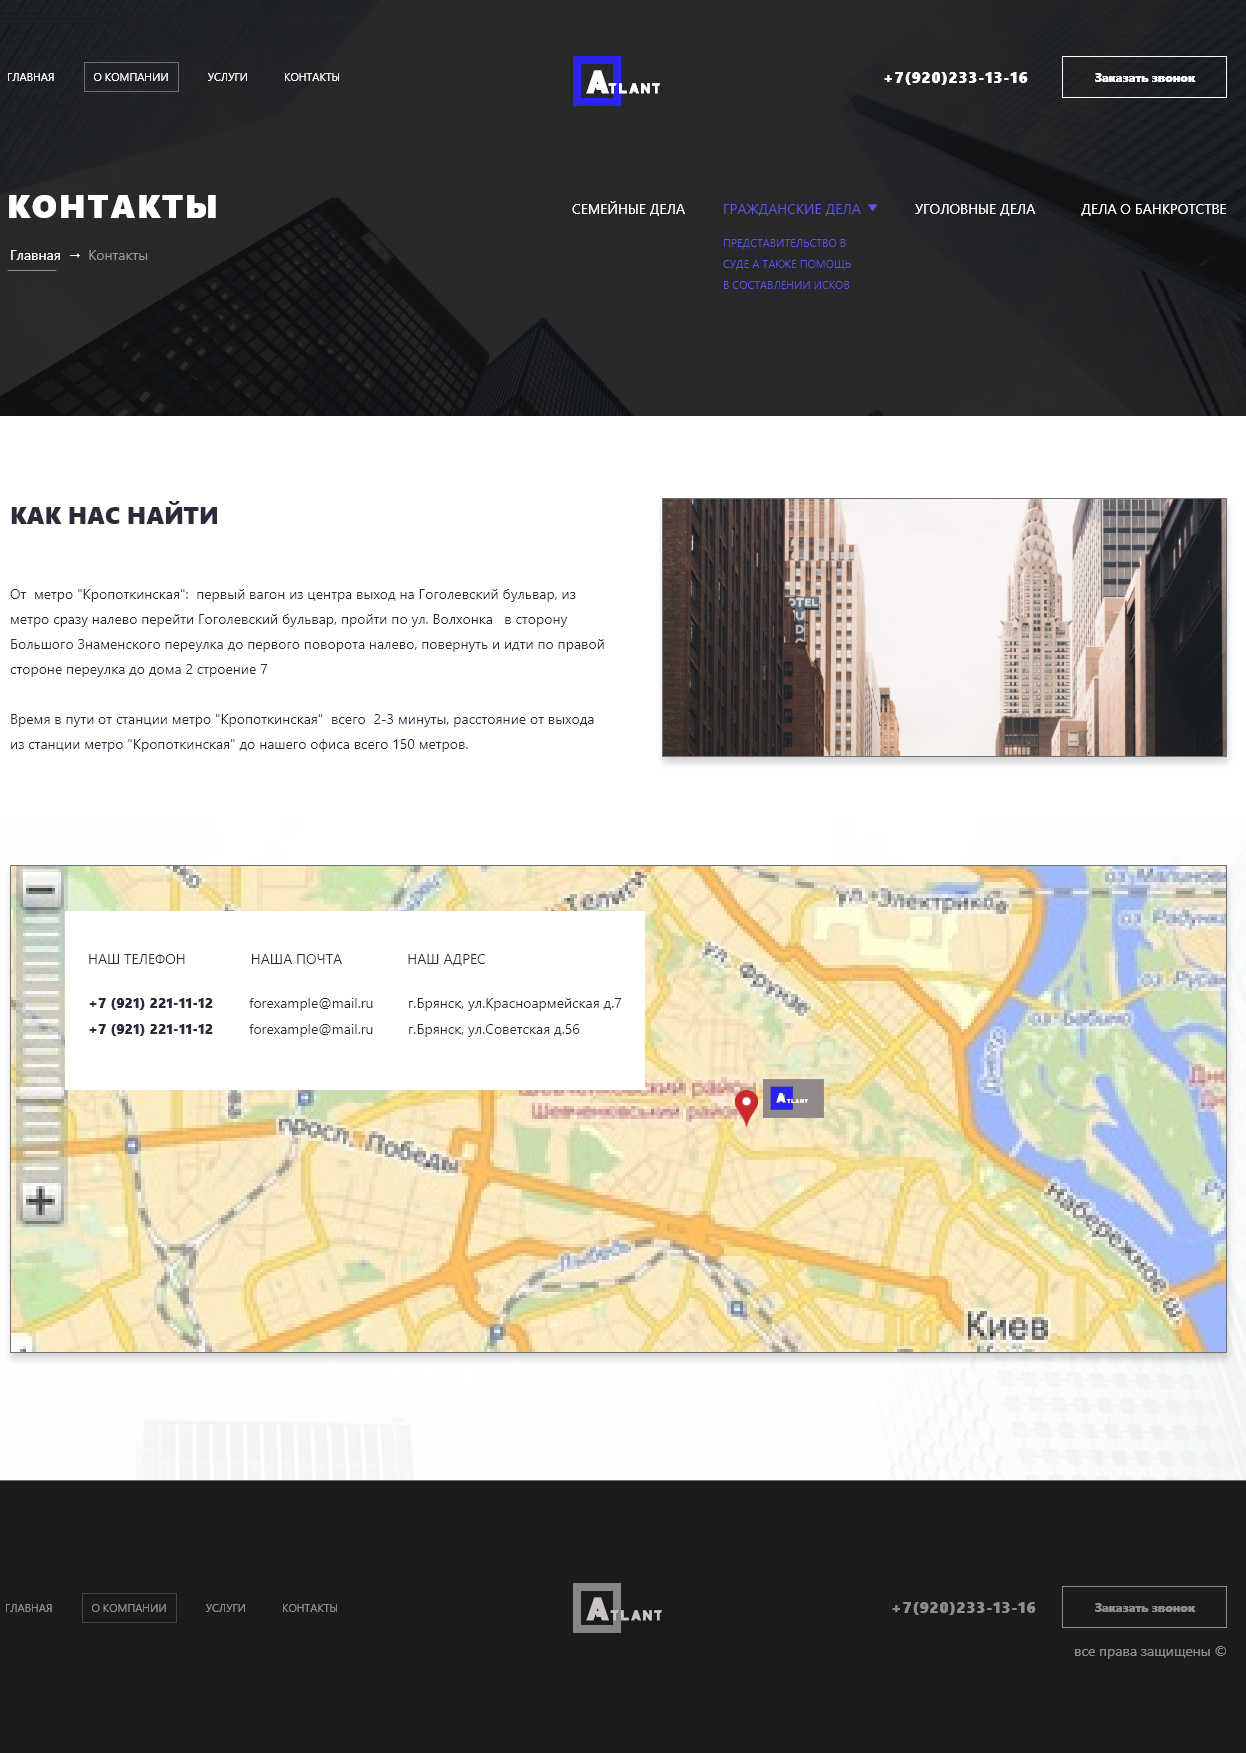Click the red location pin on the map
Viewport: 1246px width, 1753px height.
click(746, 1107)
